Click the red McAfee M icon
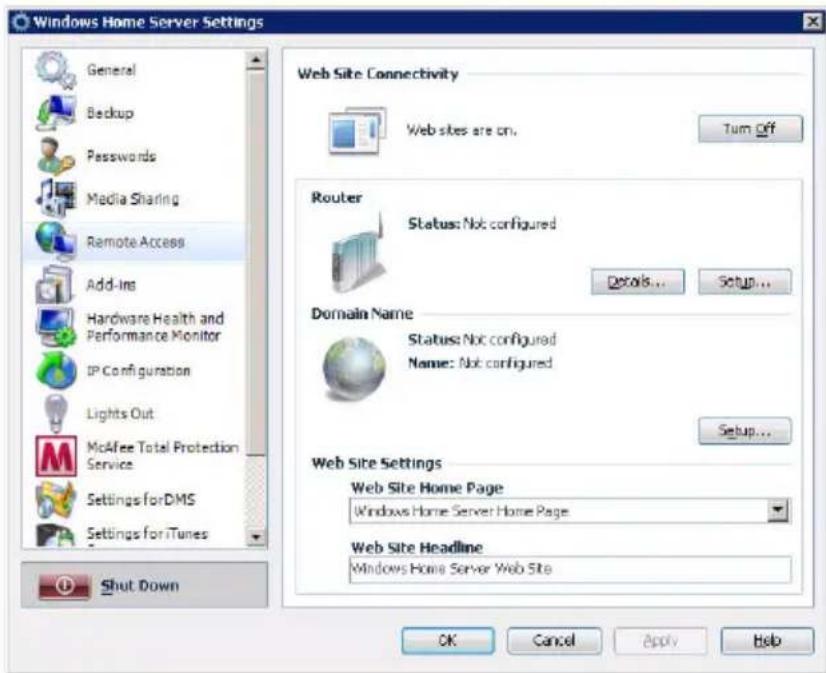826x673 pixels. click(x=56, y=456)
